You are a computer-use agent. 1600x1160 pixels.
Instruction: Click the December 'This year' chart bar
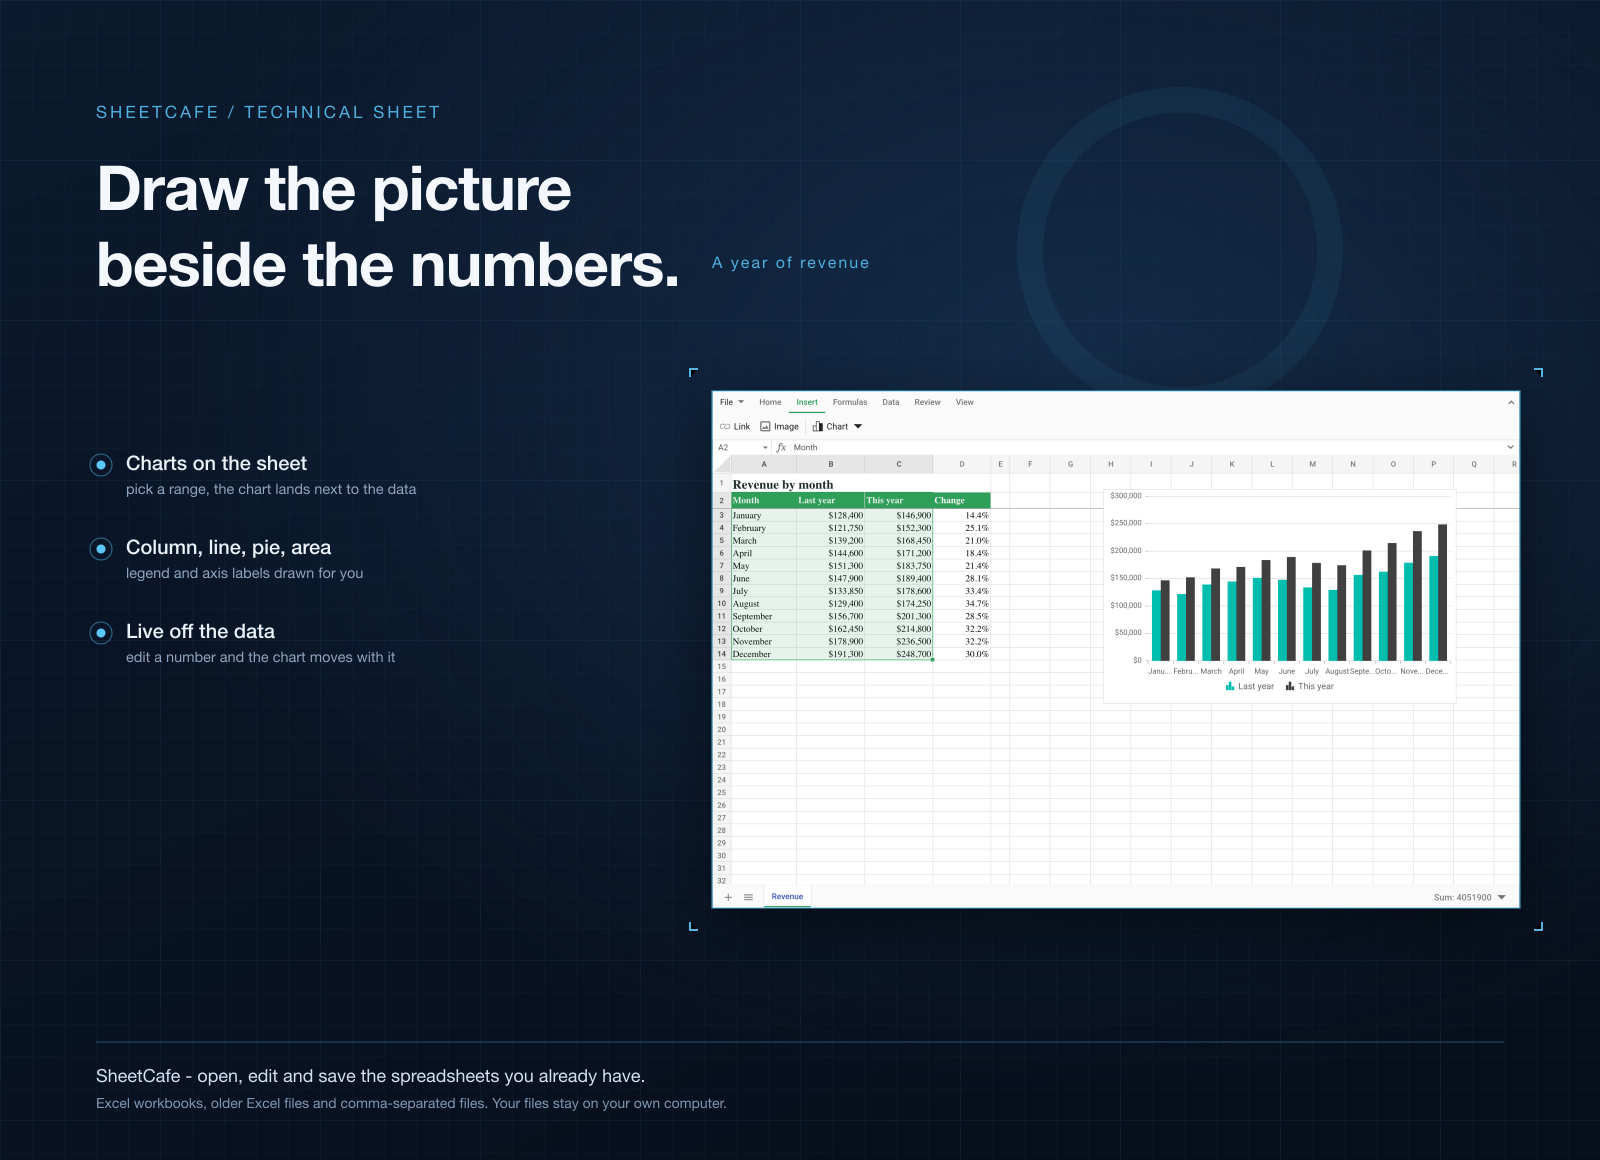pos(1442,592)
